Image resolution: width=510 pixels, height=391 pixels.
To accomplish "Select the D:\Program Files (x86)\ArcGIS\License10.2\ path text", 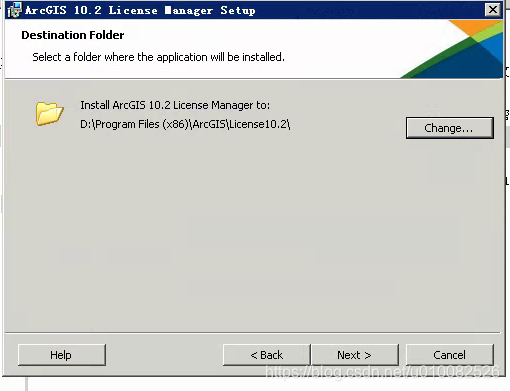I will (x=185, y=124).
